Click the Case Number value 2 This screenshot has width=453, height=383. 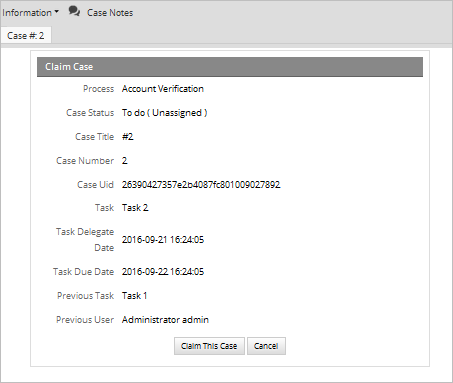[125, 161]
